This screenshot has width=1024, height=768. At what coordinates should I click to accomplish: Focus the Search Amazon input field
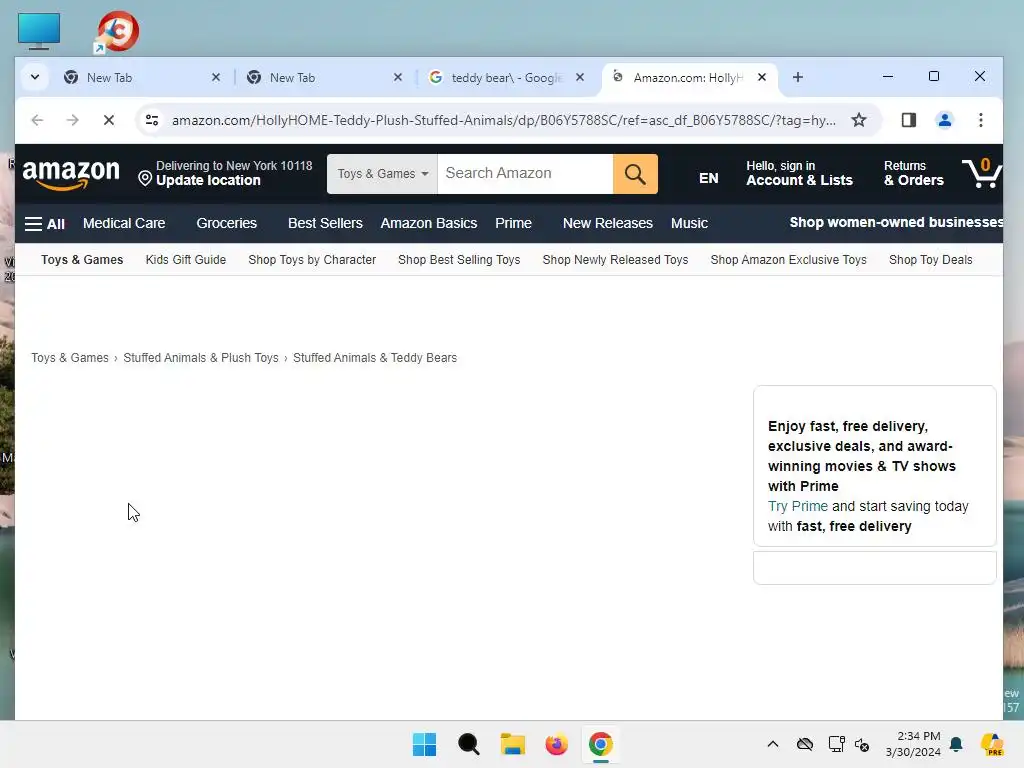[525, 174]
